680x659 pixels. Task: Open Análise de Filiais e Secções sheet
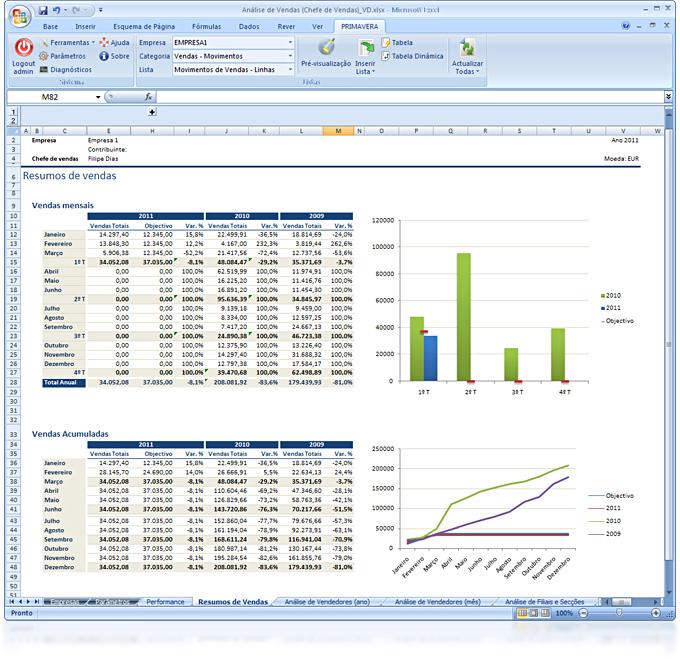(x=544, y=602)
